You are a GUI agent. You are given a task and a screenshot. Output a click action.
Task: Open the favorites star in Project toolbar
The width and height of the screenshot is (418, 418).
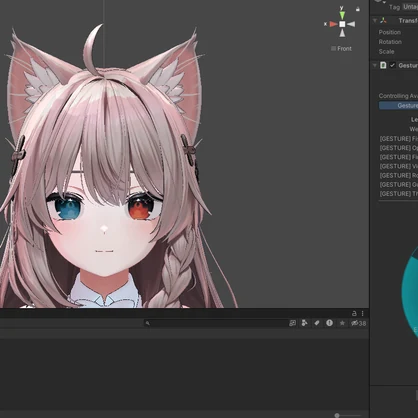[x=342, y=323]
